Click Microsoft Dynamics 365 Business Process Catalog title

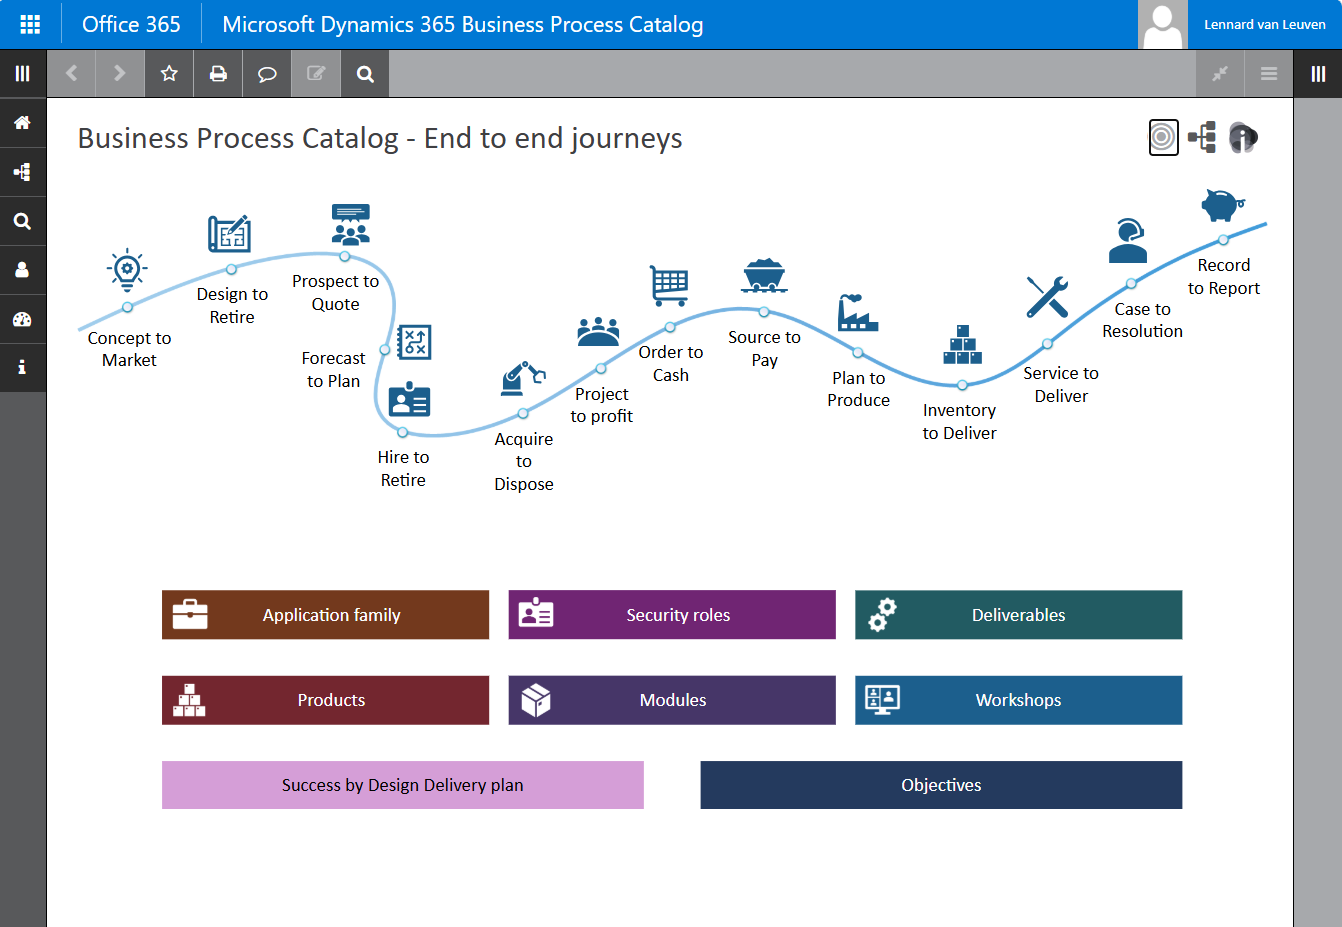coord(462,24)
